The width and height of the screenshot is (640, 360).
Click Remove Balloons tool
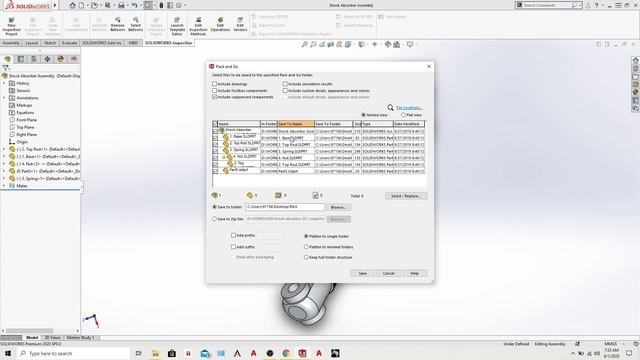click(118, 24)
